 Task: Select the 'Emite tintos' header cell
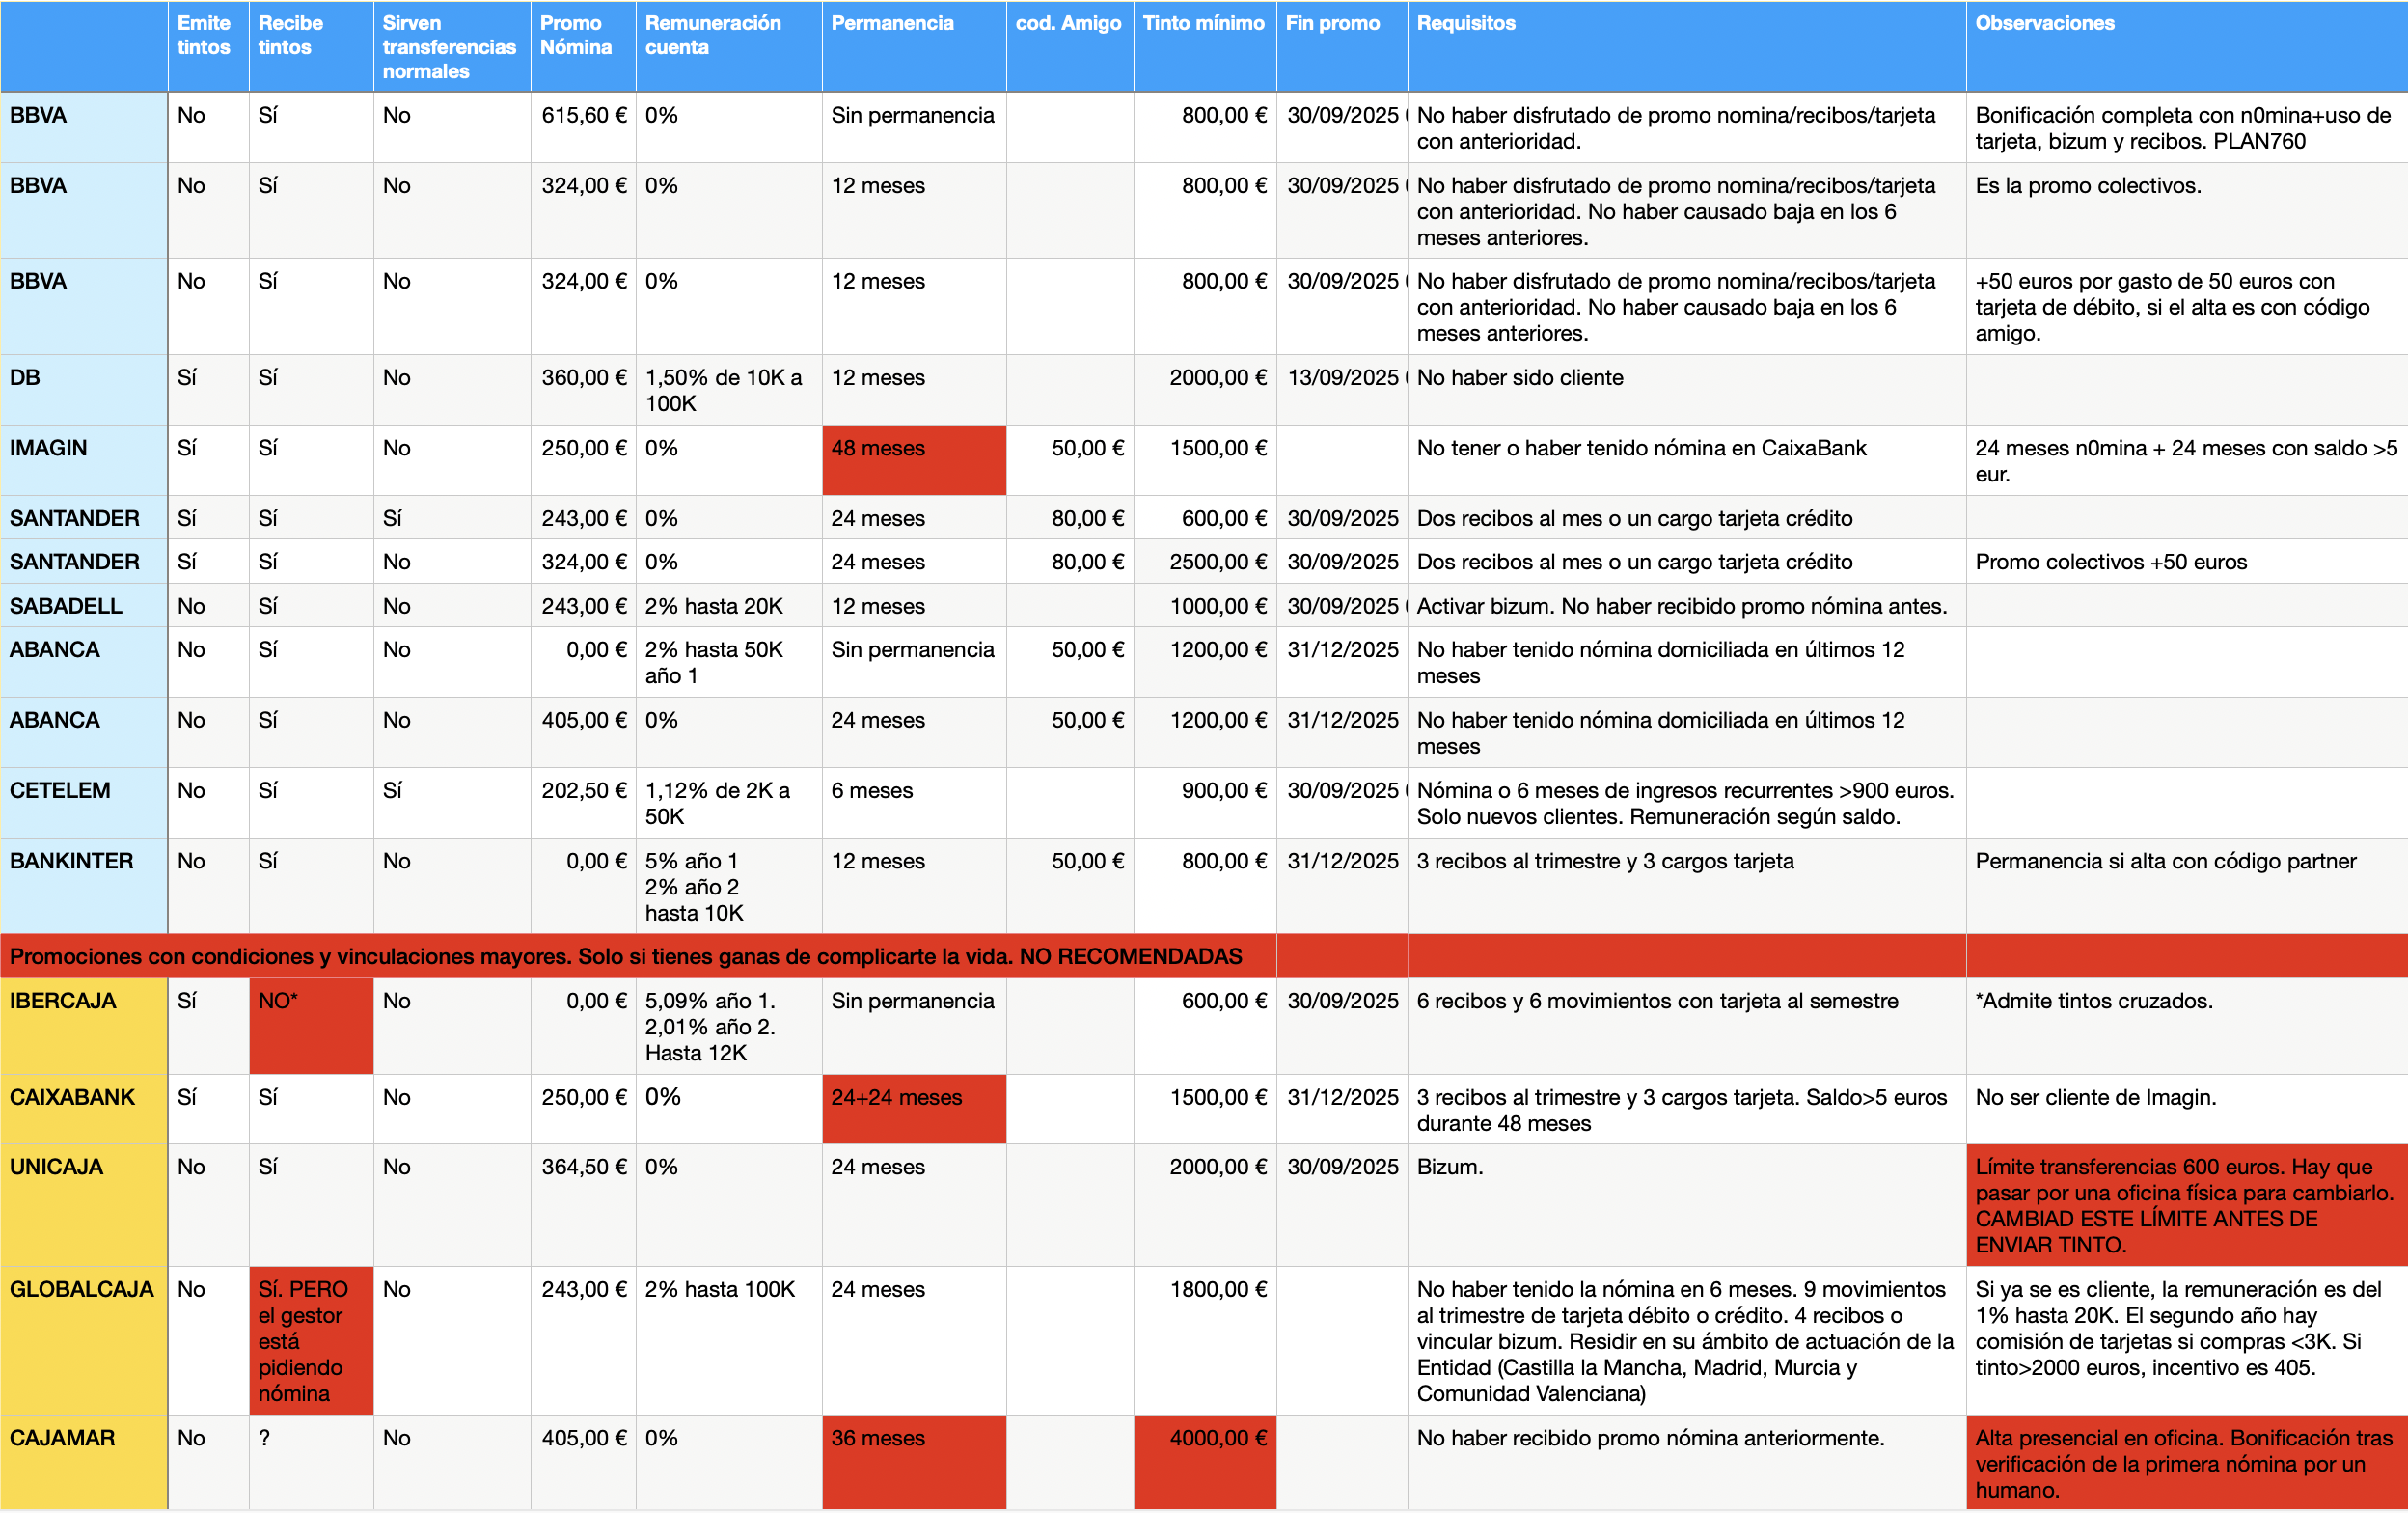click(x=208, y=46)
